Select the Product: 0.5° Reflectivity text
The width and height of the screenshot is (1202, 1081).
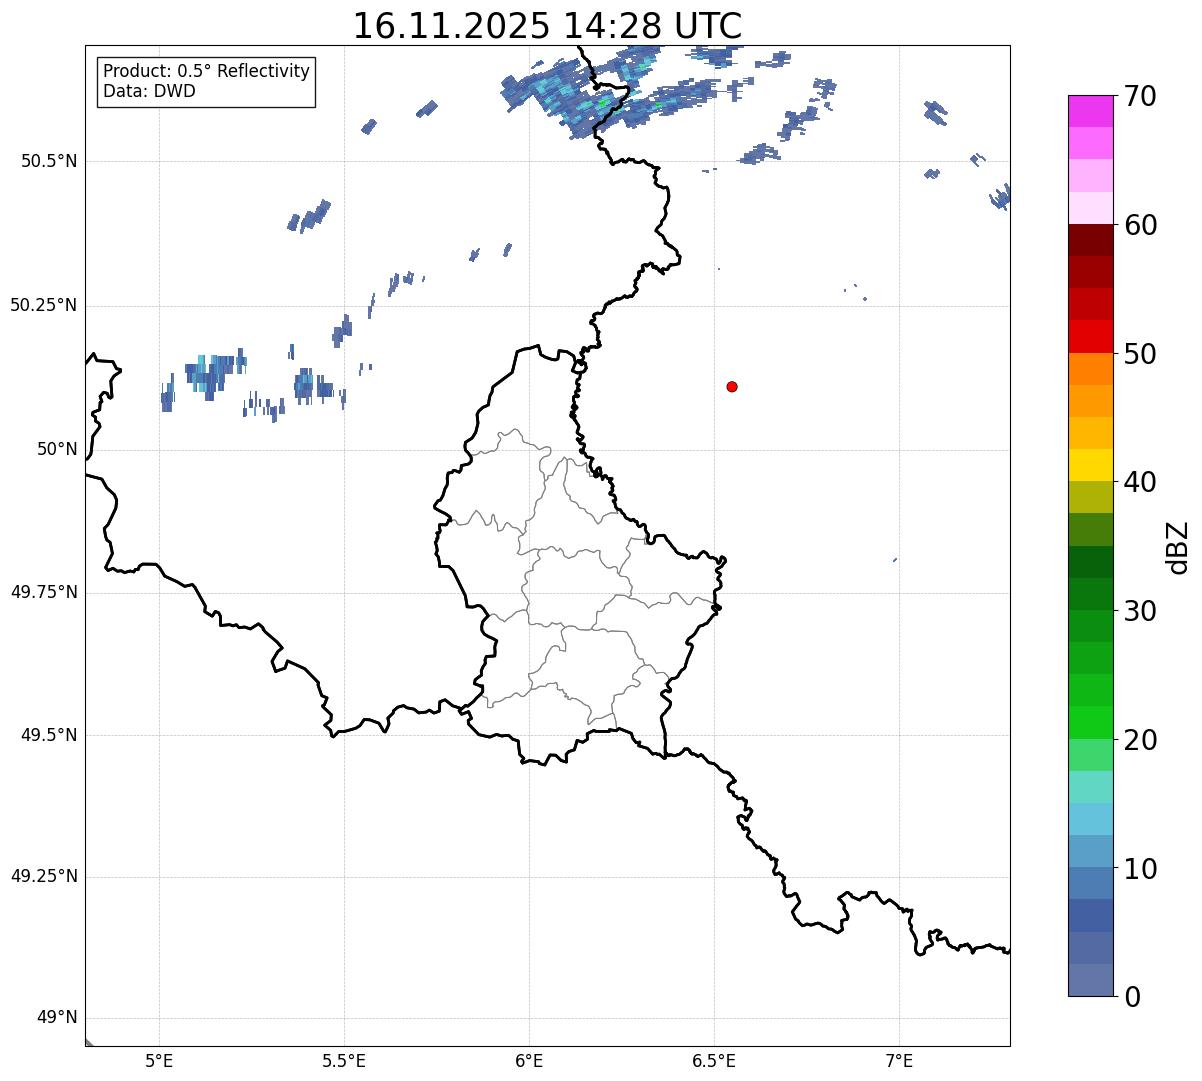(x=206, y=72)
